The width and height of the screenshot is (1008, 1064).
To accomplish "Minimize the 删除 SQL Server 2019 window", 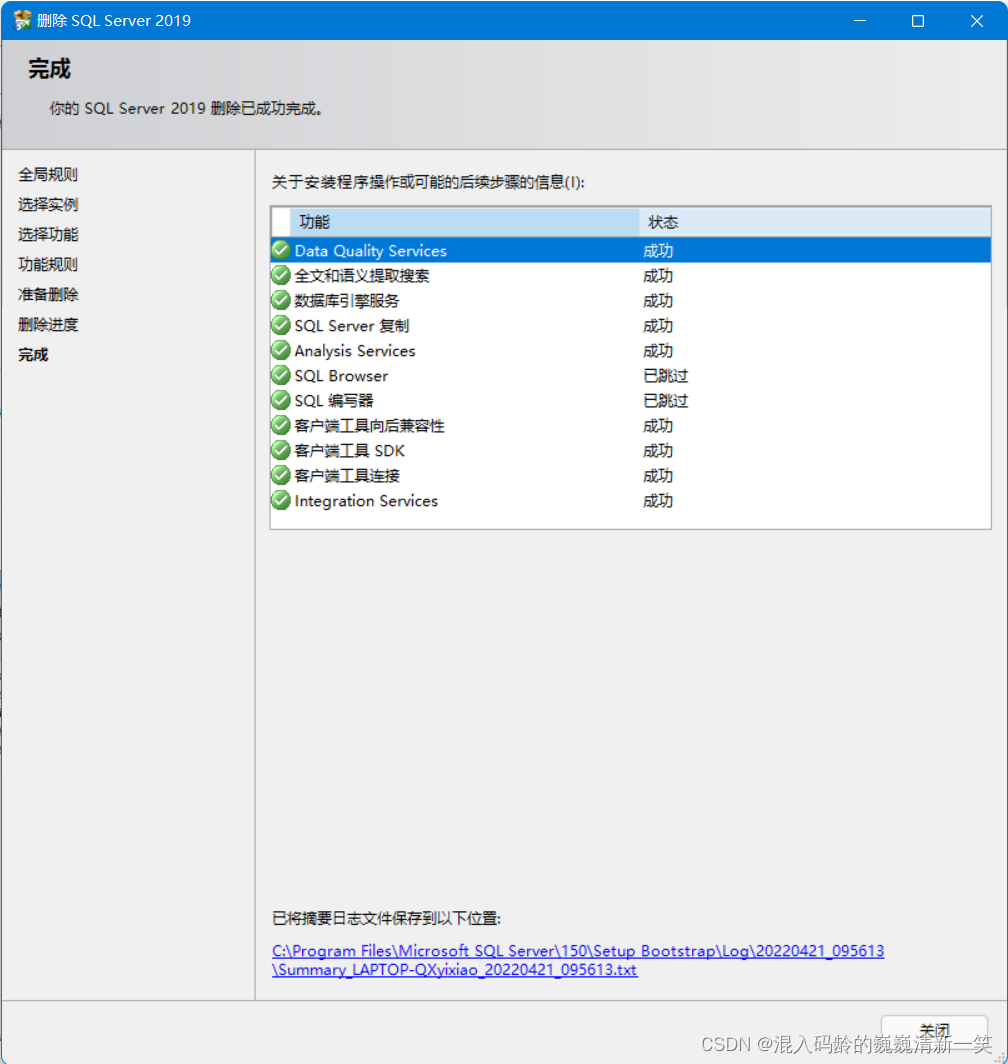I will click(859, 21).
